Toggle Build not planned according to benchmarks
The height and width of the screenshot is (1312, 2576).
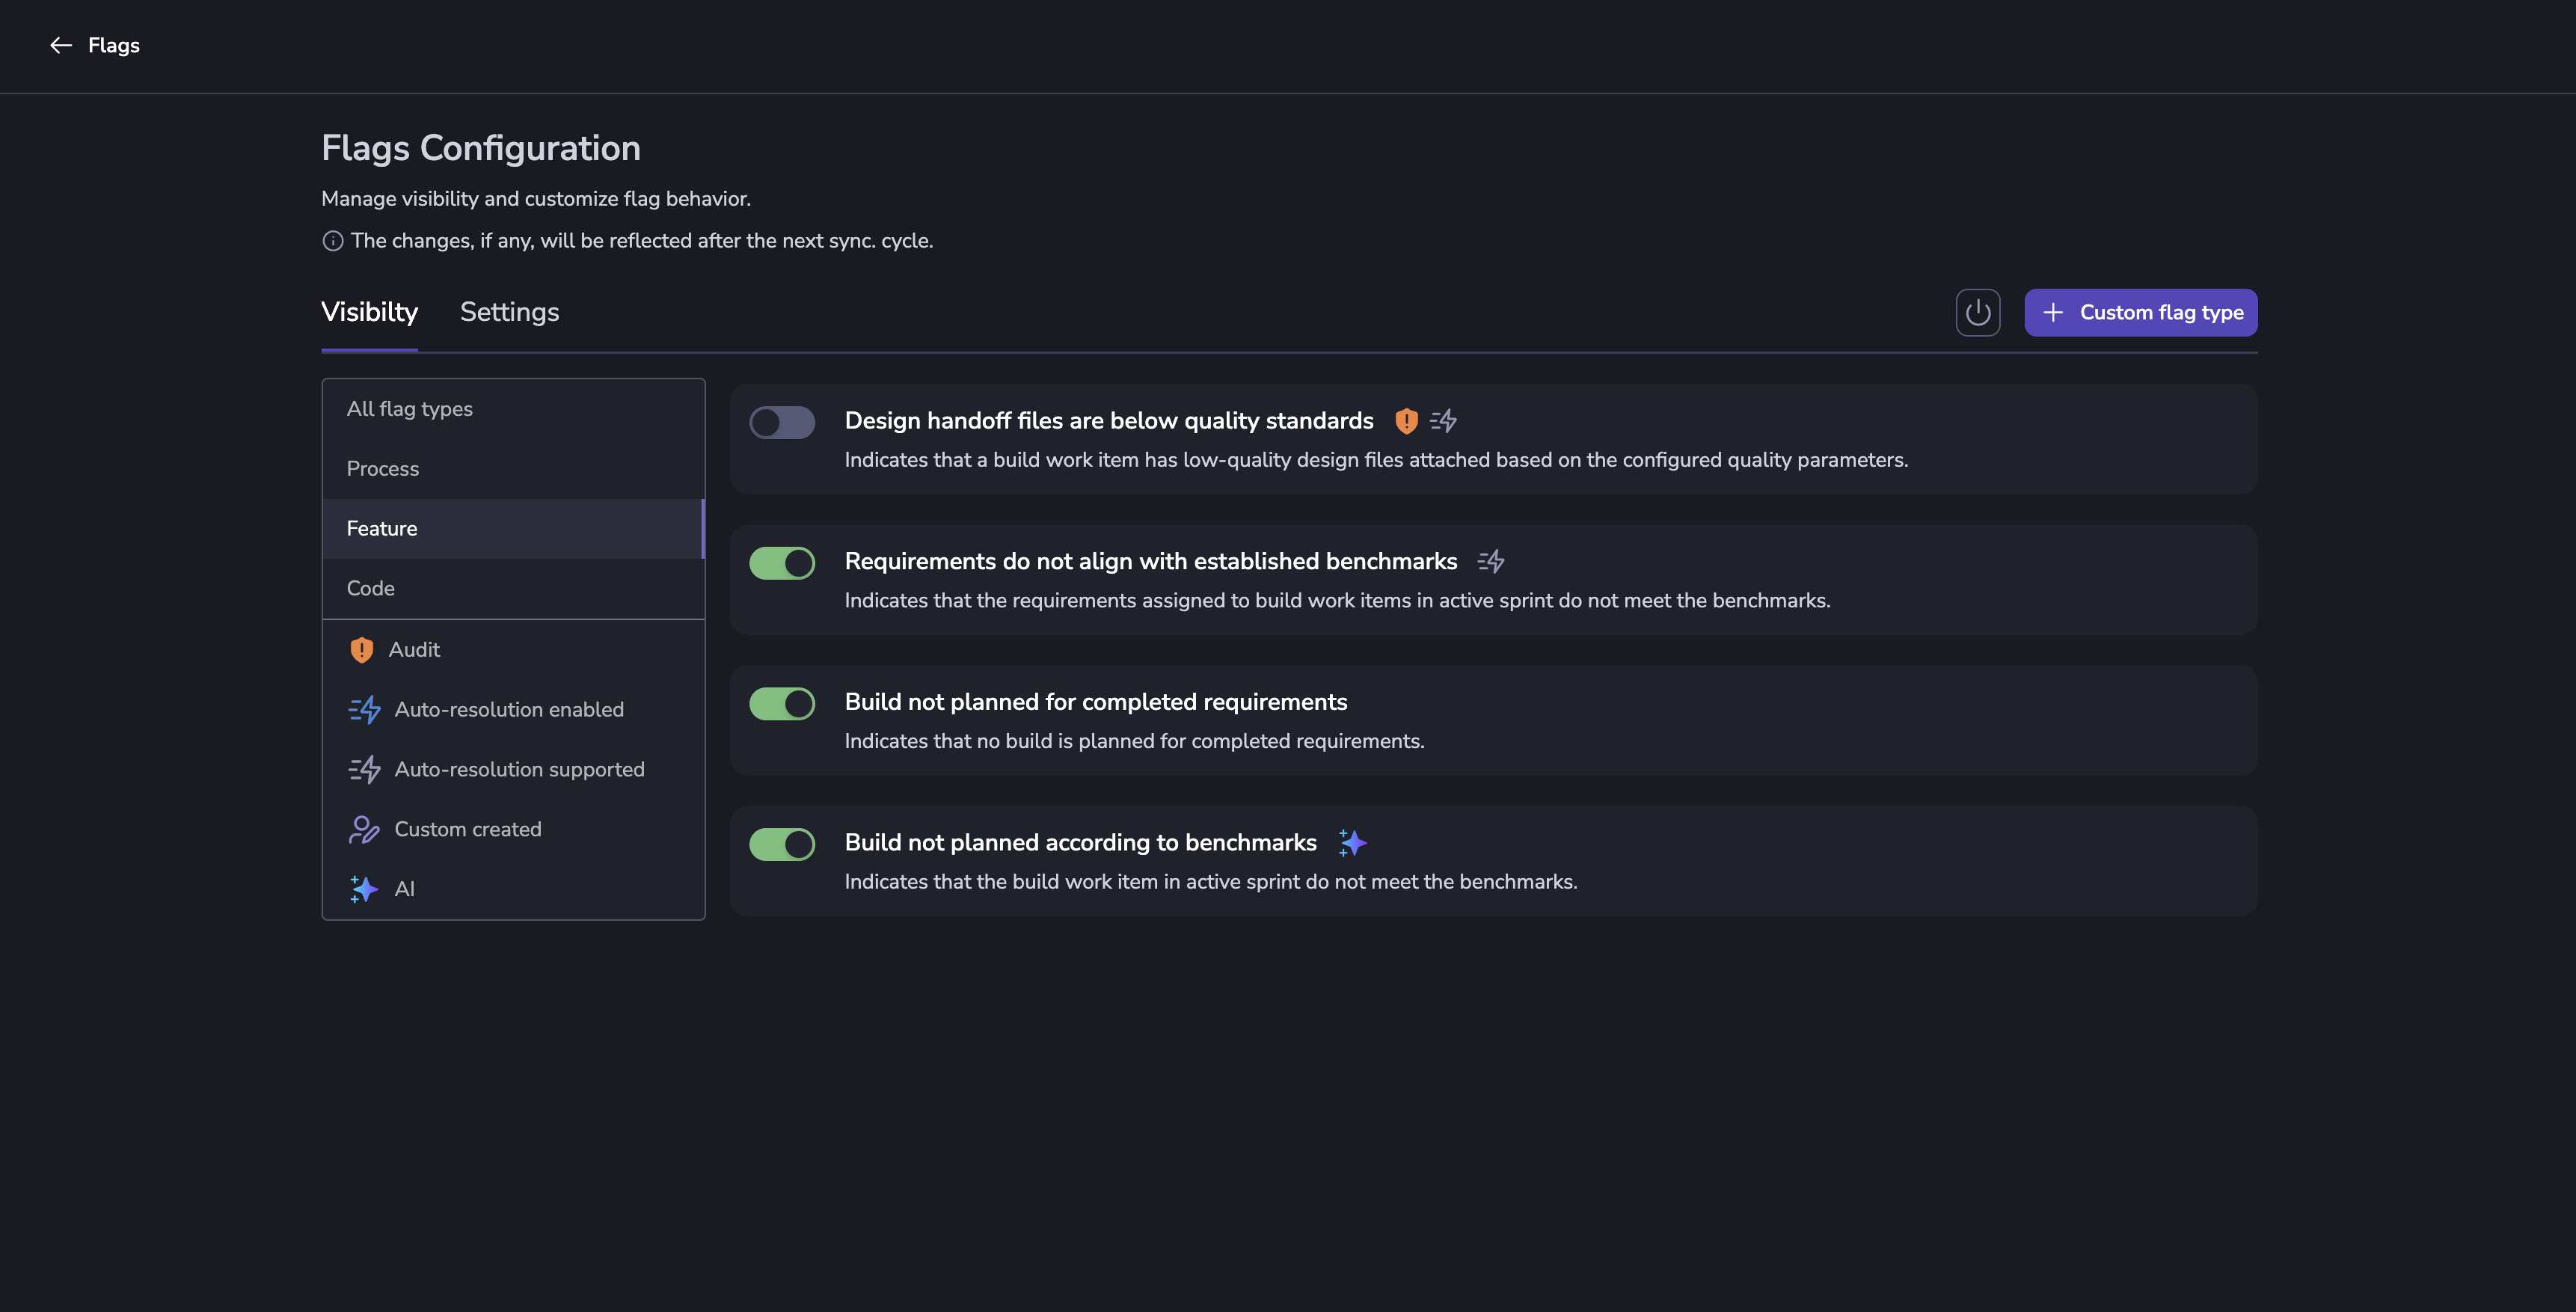782,844
